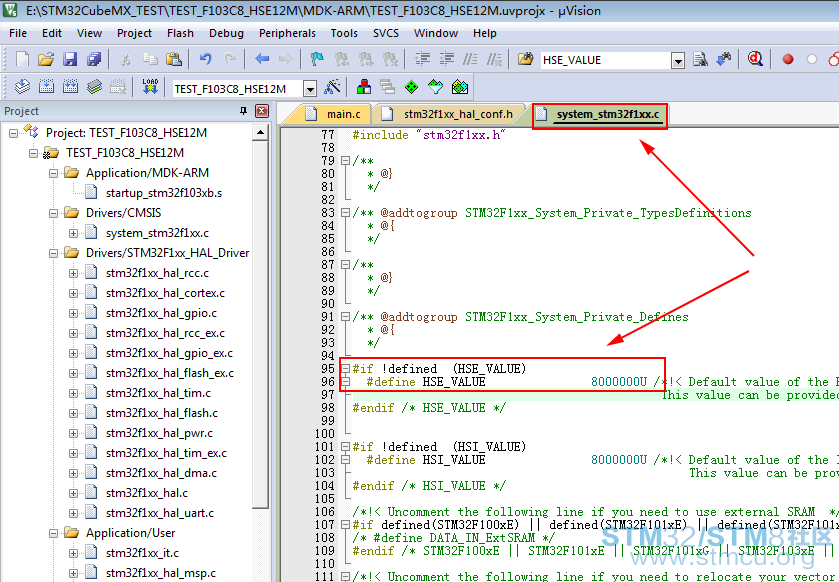Select stm32f1xx_hal_pwr.c file
839x582 pixels.
(x=159, y=433)
